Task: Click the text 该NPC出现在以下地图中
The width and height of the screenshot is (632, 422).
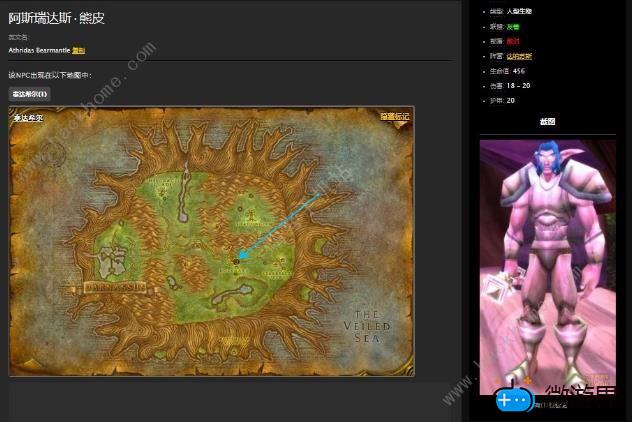Action: pyautogui.click(x=50, y=75)
